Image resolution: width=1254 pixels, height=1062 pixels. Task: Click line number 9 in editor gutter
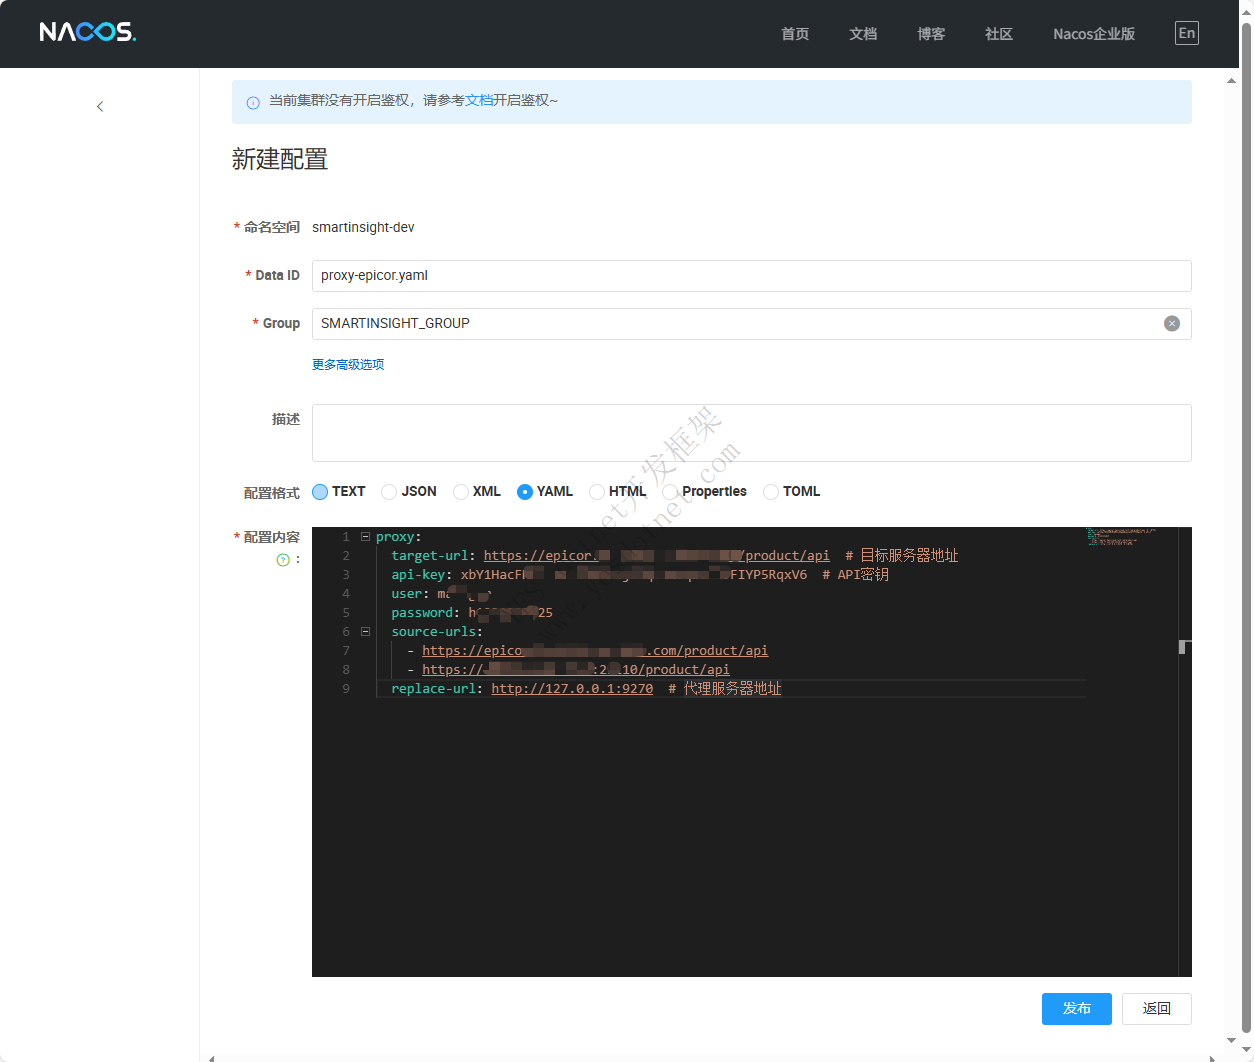346,689
